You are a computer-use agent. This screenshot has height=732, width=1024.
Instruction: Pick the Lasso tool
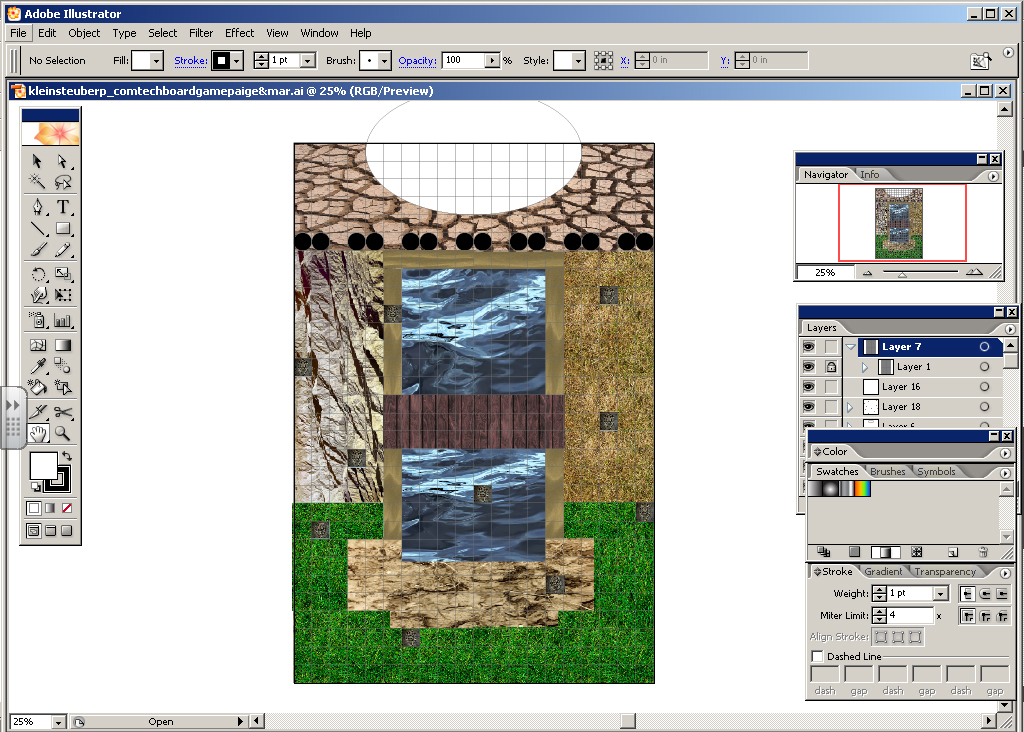(x=63, y=182)
